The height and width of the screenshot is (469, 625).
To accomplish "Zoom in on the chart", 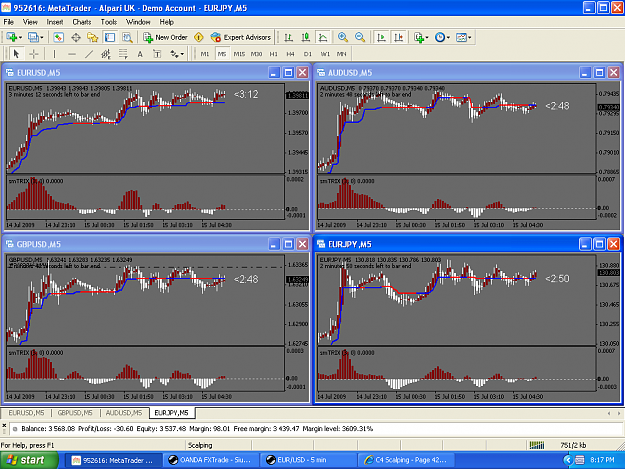I will [x=343, y=37].
